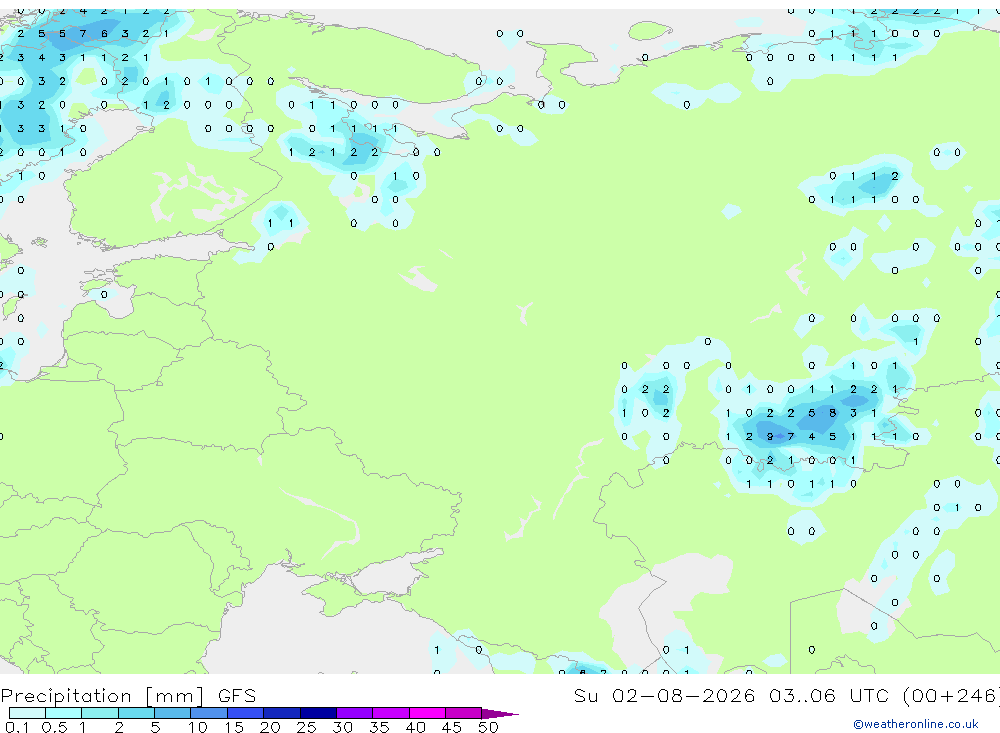
Task: Click the arrow tip past 50 on legend
Action: pyautogui.click(x=501, y=714)
